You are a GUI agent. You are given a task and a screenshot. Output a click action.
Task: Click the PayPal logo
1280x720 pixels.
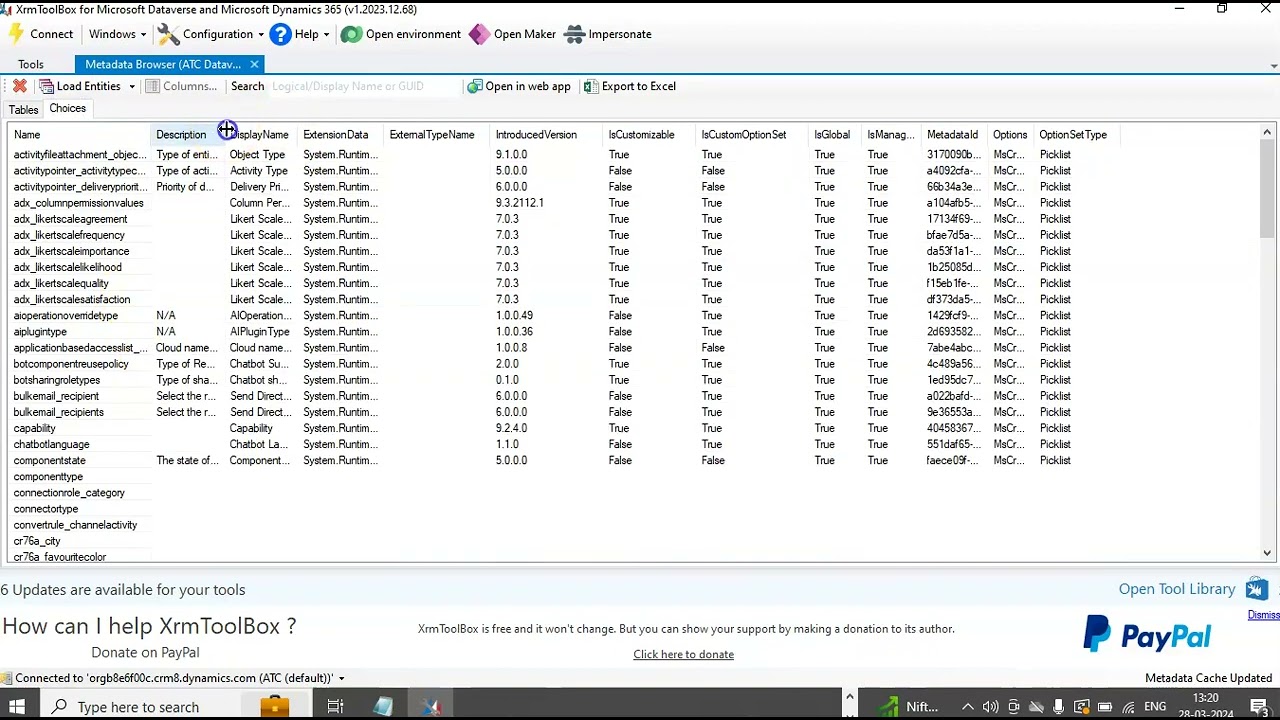pos(1147,634)
